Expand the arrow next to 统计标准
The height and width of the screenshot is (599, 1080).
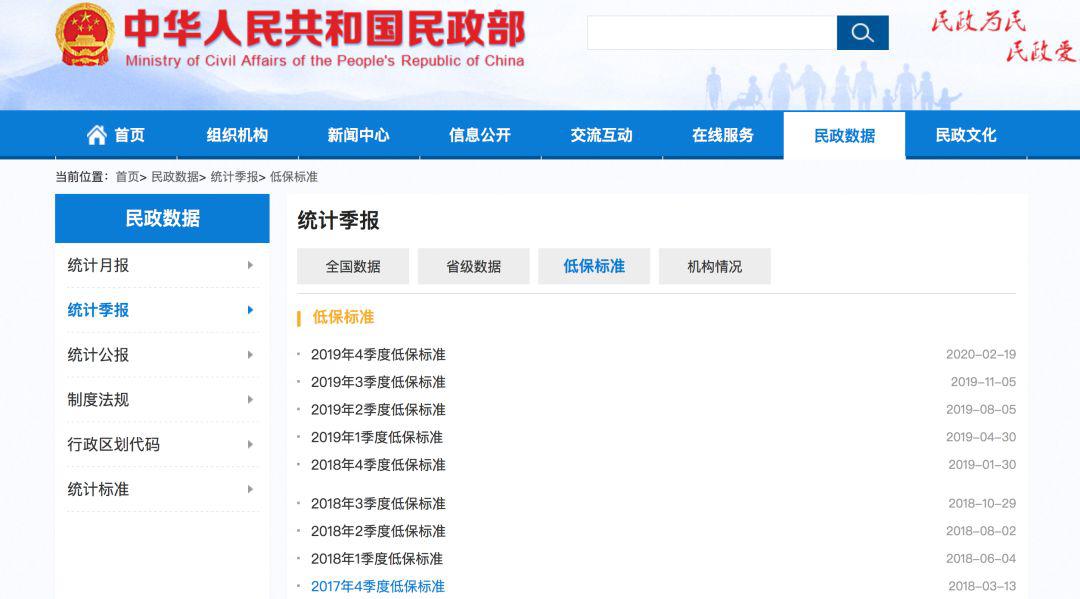coord(250,489)
